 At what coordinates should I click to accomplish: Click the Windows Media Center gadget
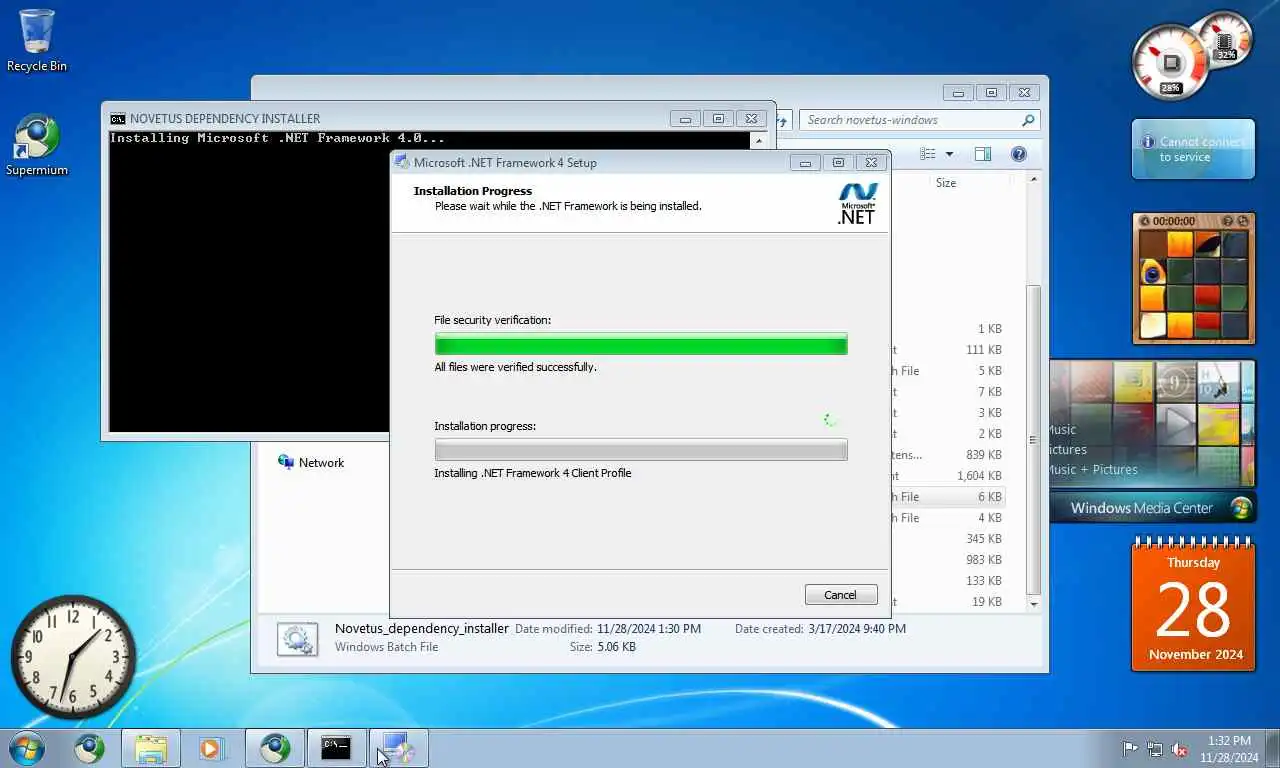click(1152, 441)
